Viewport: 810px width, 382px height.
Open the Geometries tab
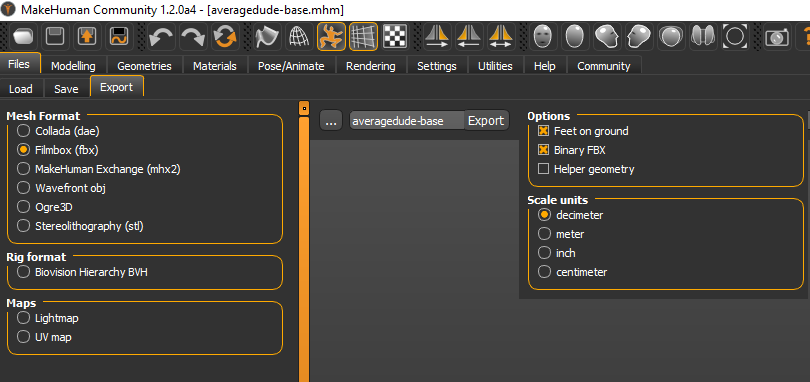tap(144, 66)
